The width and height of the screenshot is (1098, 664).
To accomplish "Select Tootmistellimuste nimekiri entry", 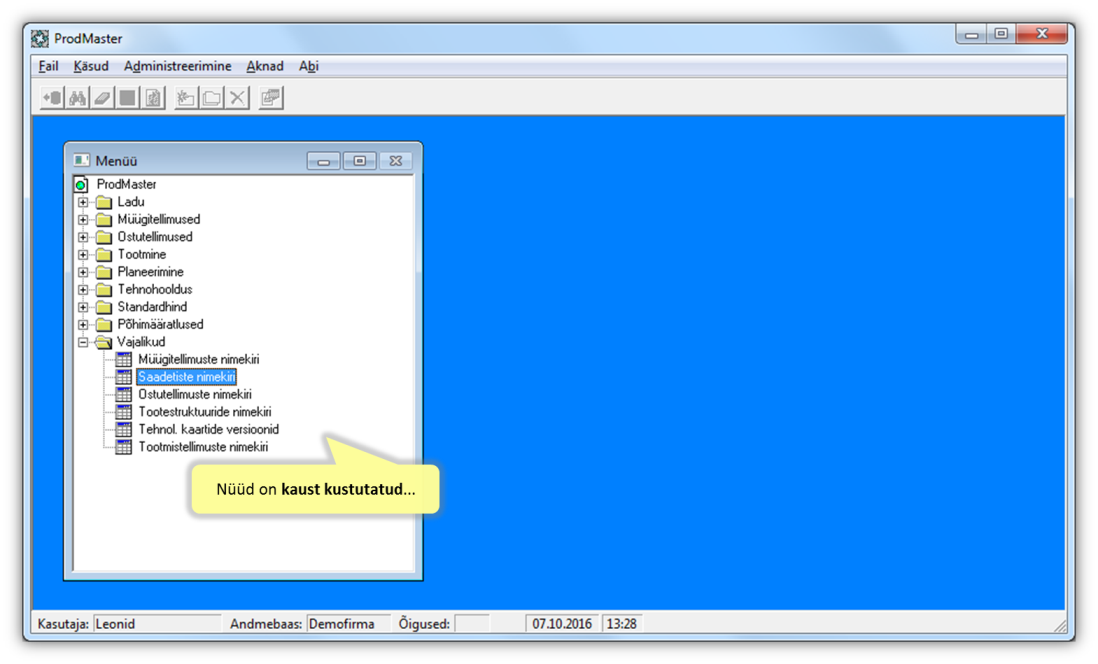I will click(x=203, y=447).
